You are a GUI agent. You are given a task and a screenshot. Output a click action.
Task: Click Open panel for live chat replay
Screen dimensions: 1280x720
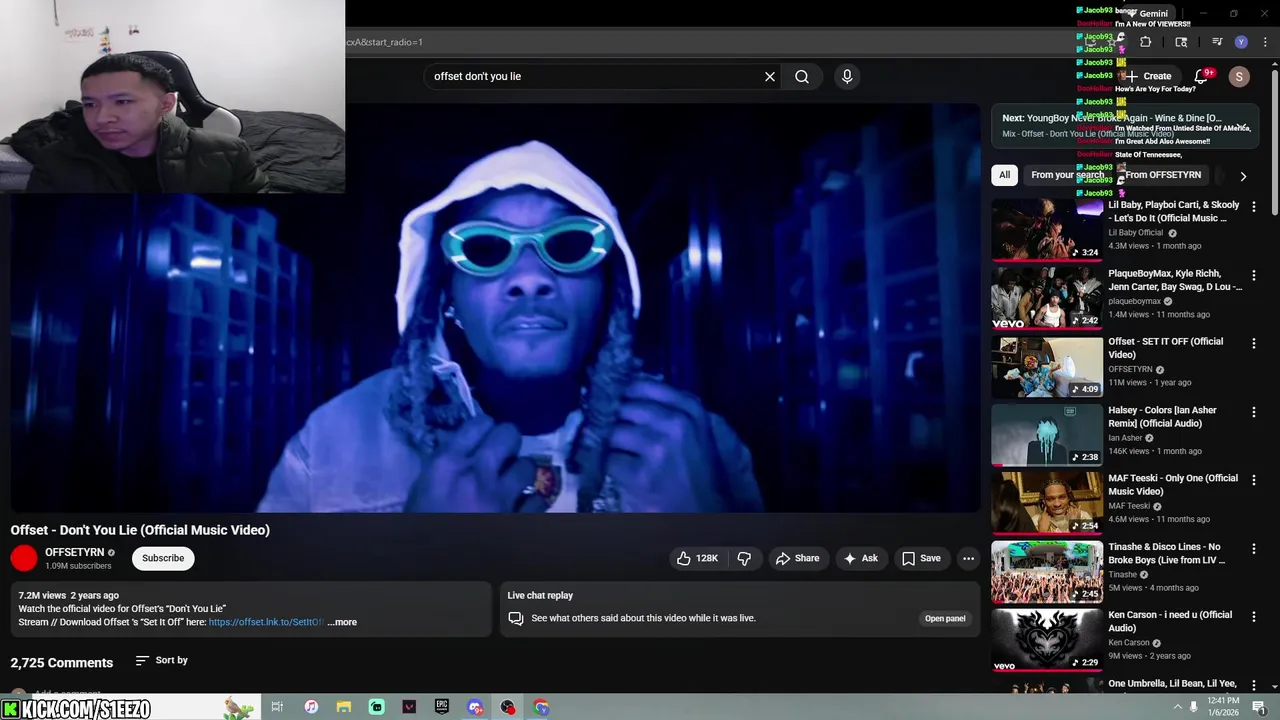pyautogui.click(x=945, y=618)
